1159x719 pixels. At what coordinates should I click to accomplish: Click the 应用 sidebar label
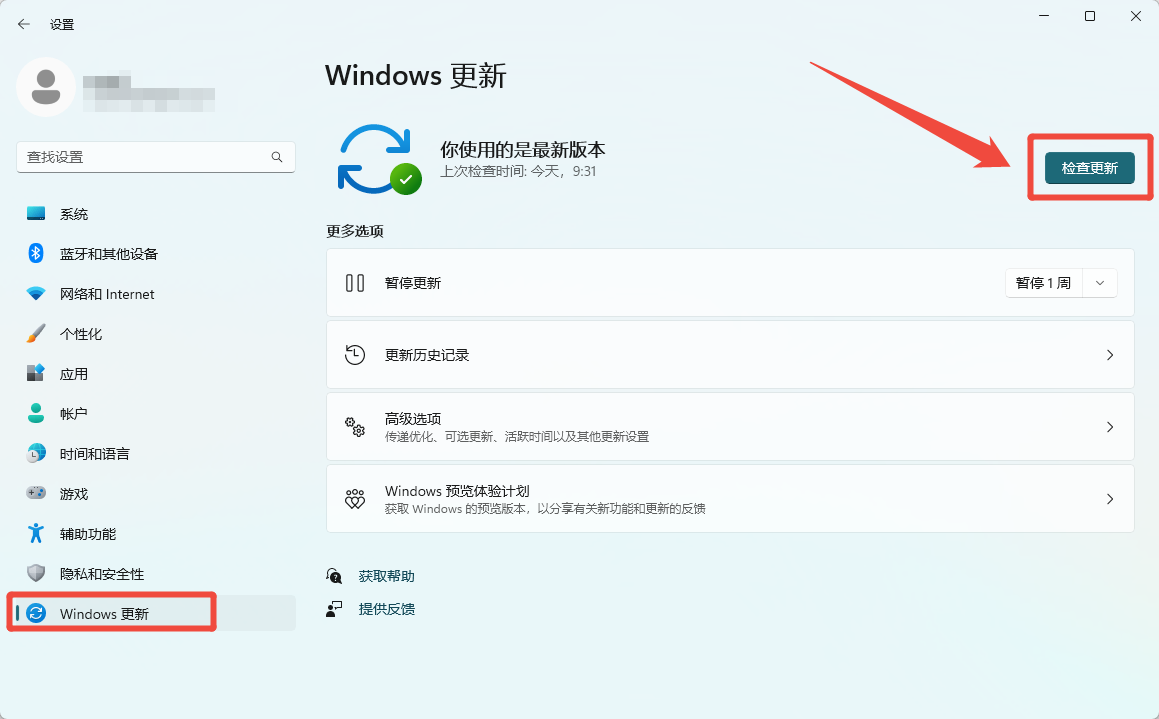click(x=74, y=374)
